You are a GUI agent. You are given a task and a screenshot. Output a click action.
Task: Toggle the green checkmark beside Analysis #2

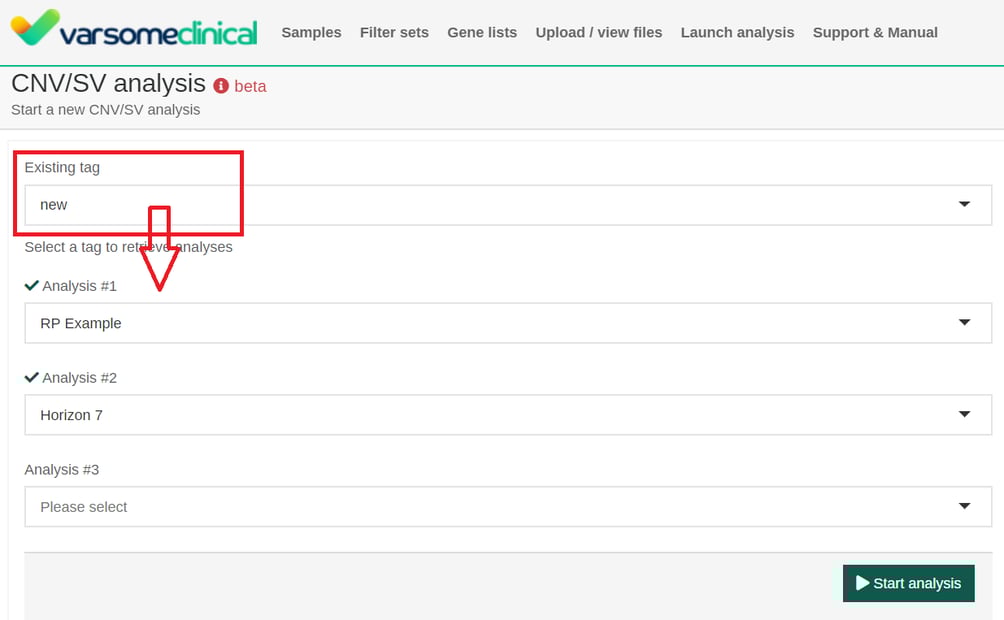coord(30,378)
